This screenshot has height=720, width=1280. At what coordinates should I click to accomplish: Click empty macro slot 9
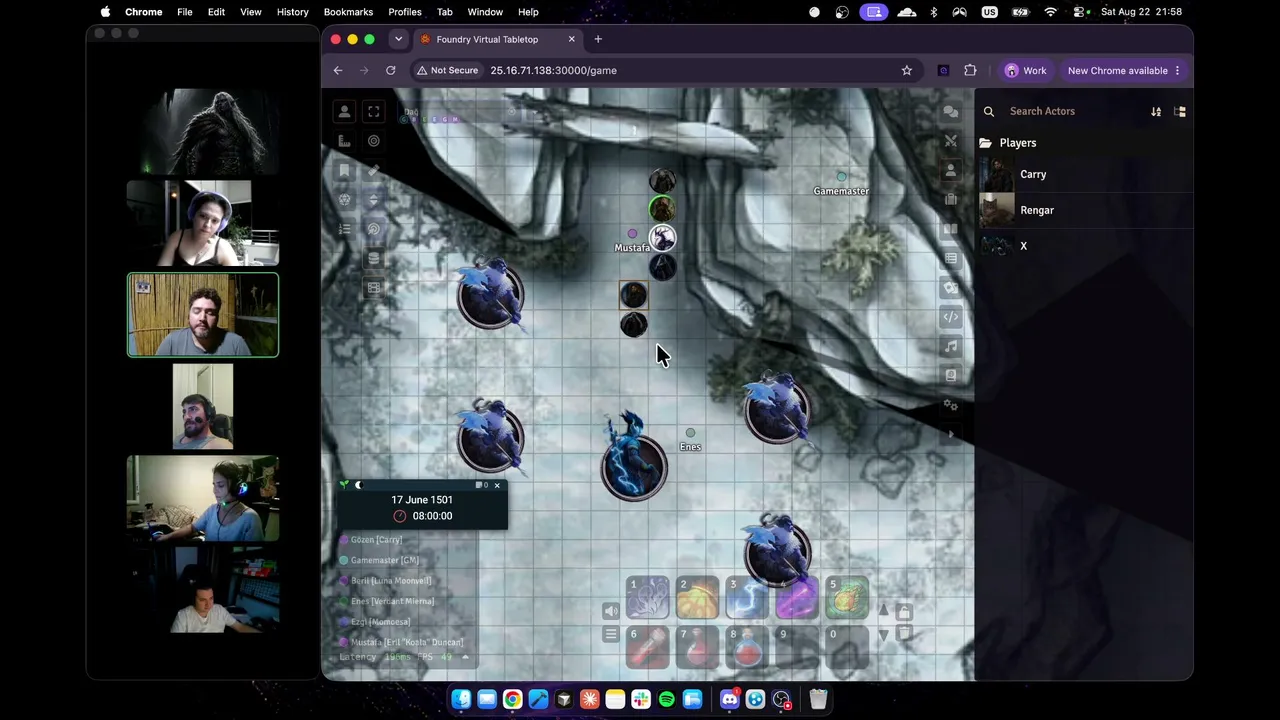click(798, 648)
